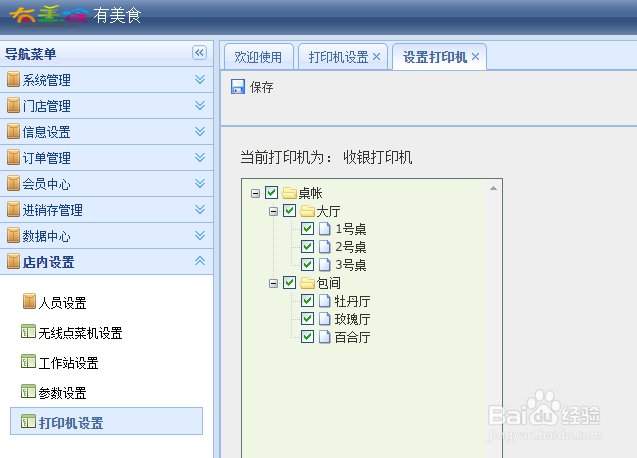Screen dimensions: 637x458
Task: Expand 进销存管理 section with chevron
Action: (199, 209)
